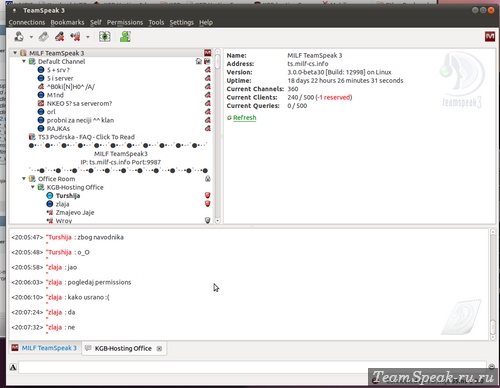Click the red M server logo on the toolbar's right side
500x388 pixels.
(x=490, y=36)
